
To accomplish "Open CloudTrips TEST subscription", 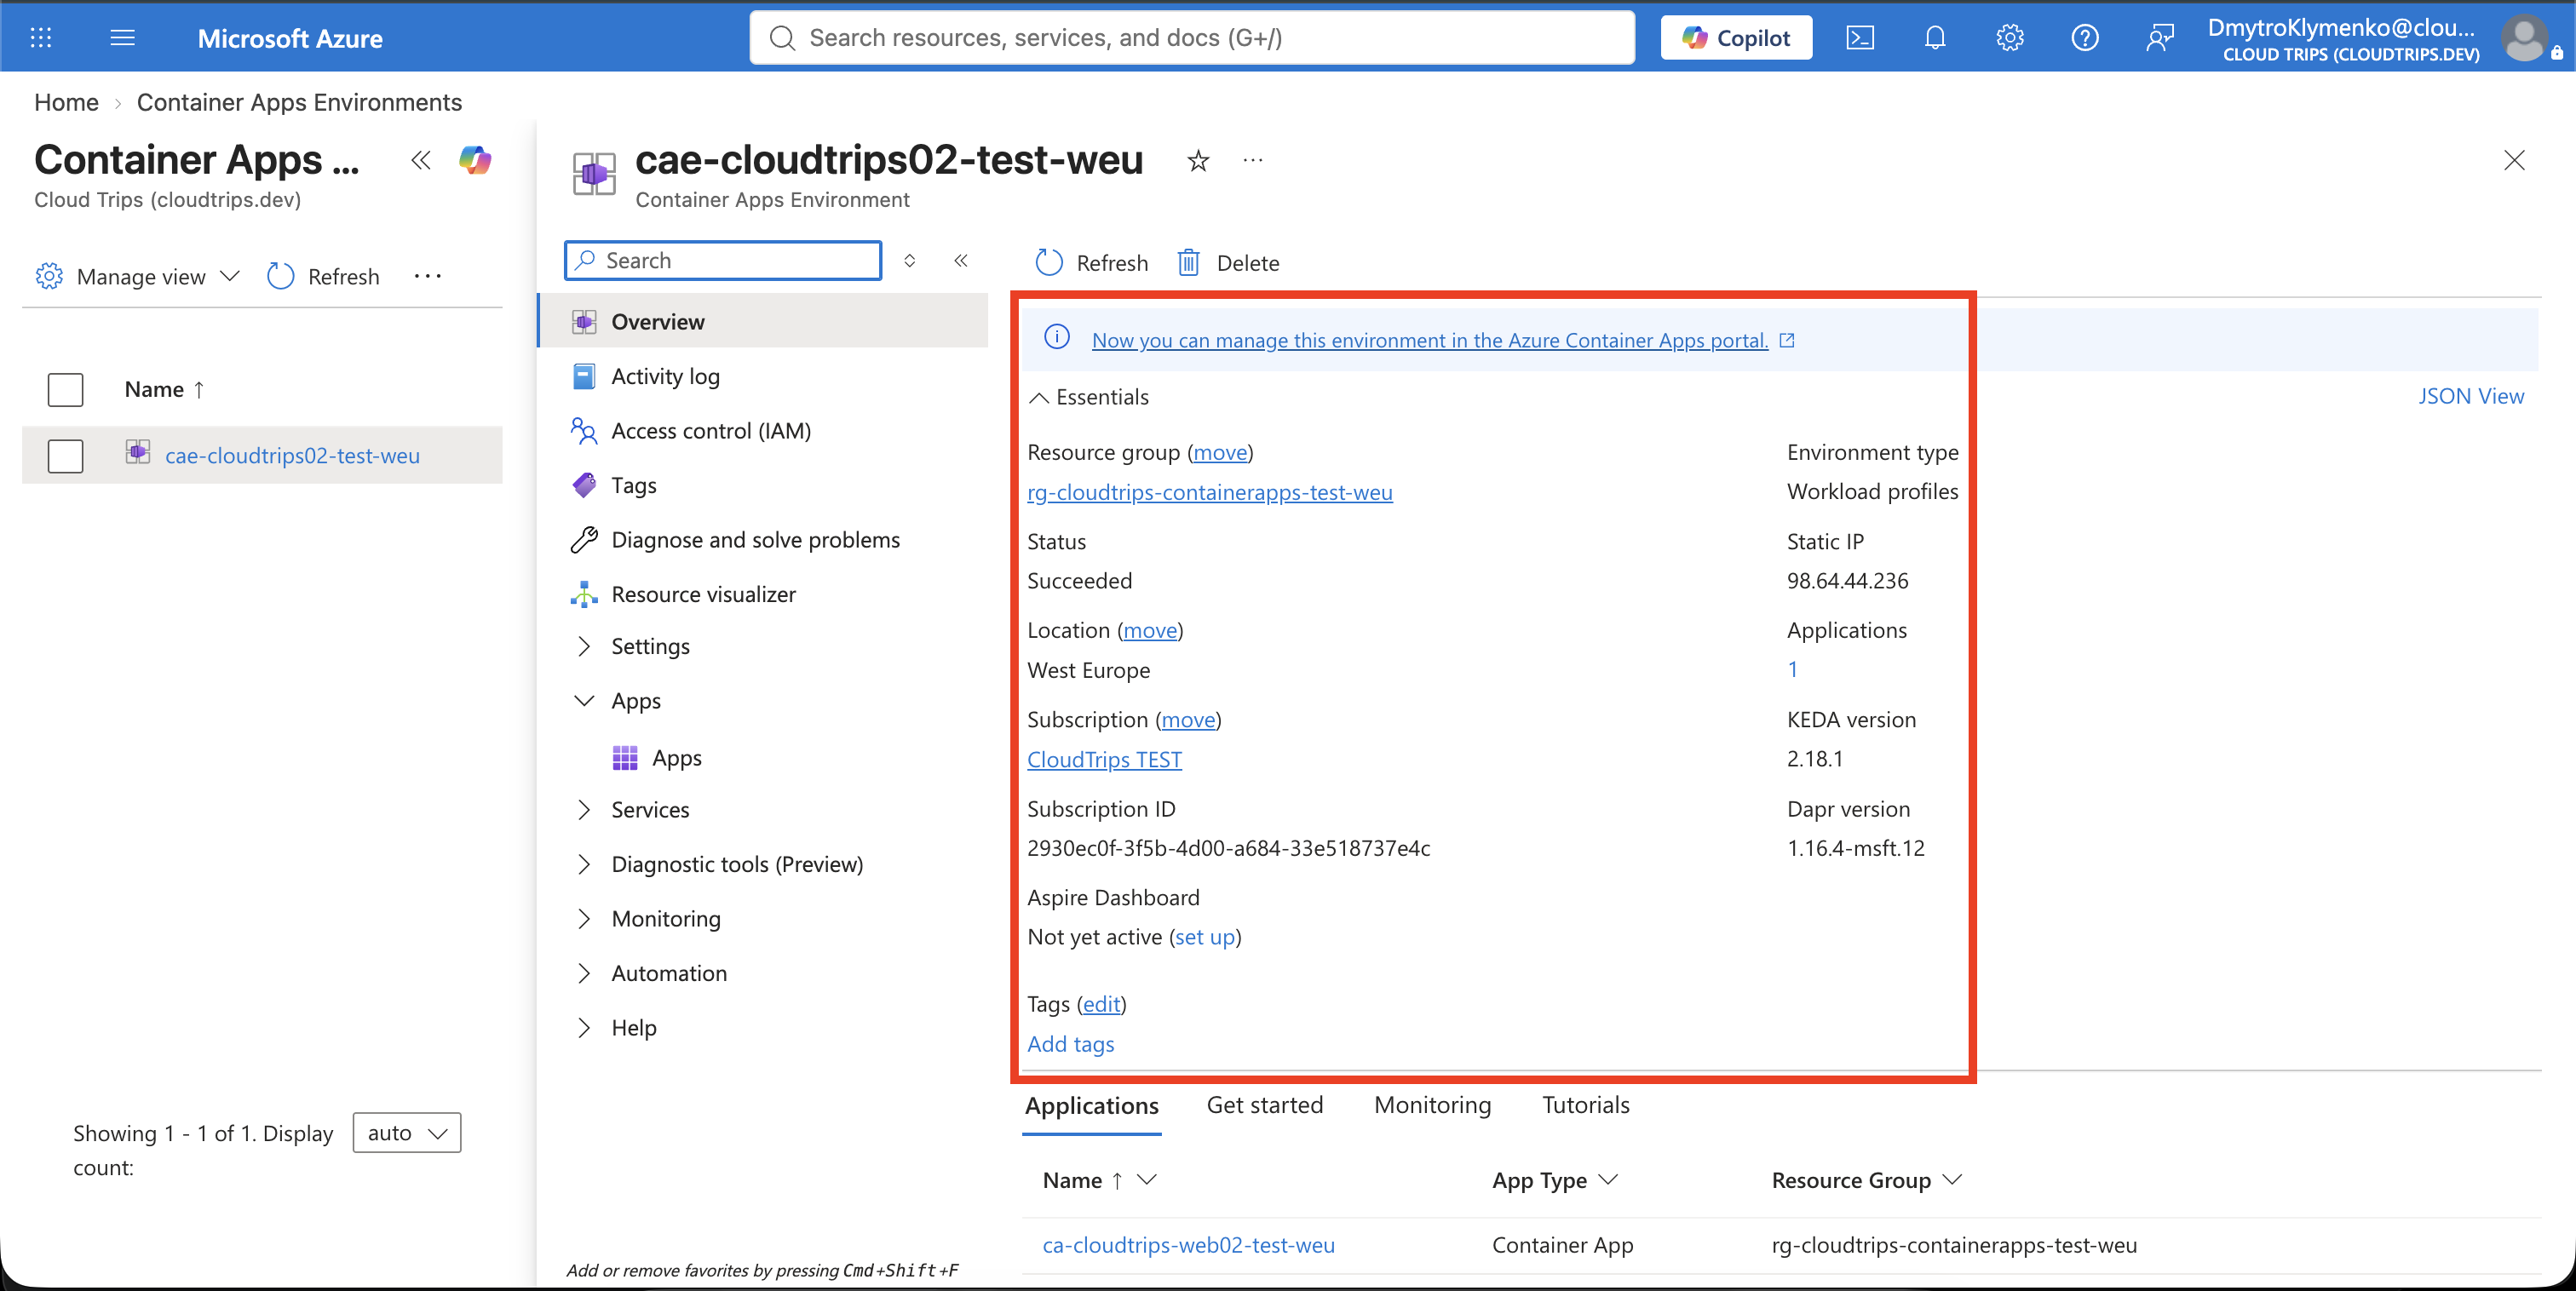I will pyautogui.click(x=1104, y=759).
